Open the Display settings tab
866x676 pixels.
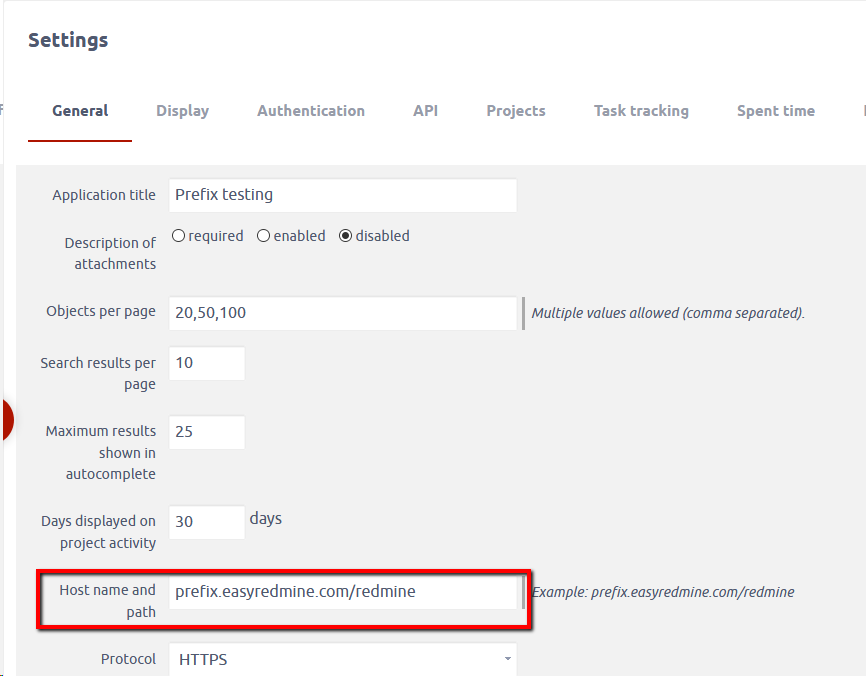tap(182, 111)
